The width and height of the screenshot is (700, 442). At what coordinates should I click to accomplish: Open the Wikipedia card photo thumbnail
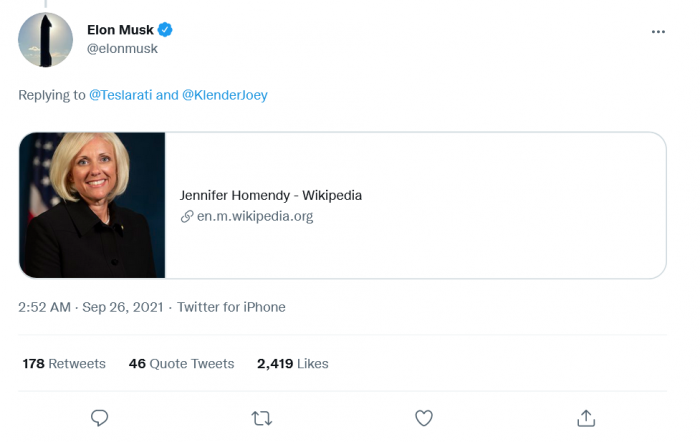pyautogui.click(x=92, y=205)
